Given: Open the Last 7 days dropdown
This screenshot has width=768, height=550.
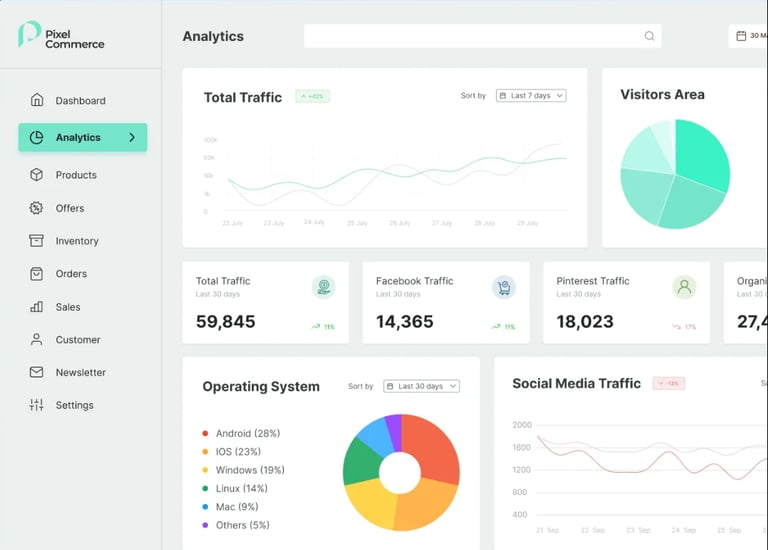Looking at the screenshot, I should [531, 96].
